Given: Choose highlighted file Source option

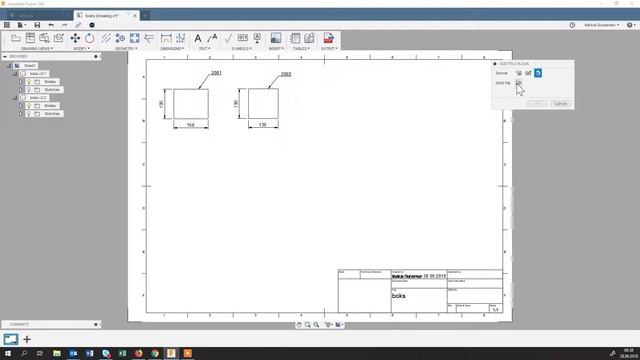Looking at the screenshot, I should coord(538,73).
